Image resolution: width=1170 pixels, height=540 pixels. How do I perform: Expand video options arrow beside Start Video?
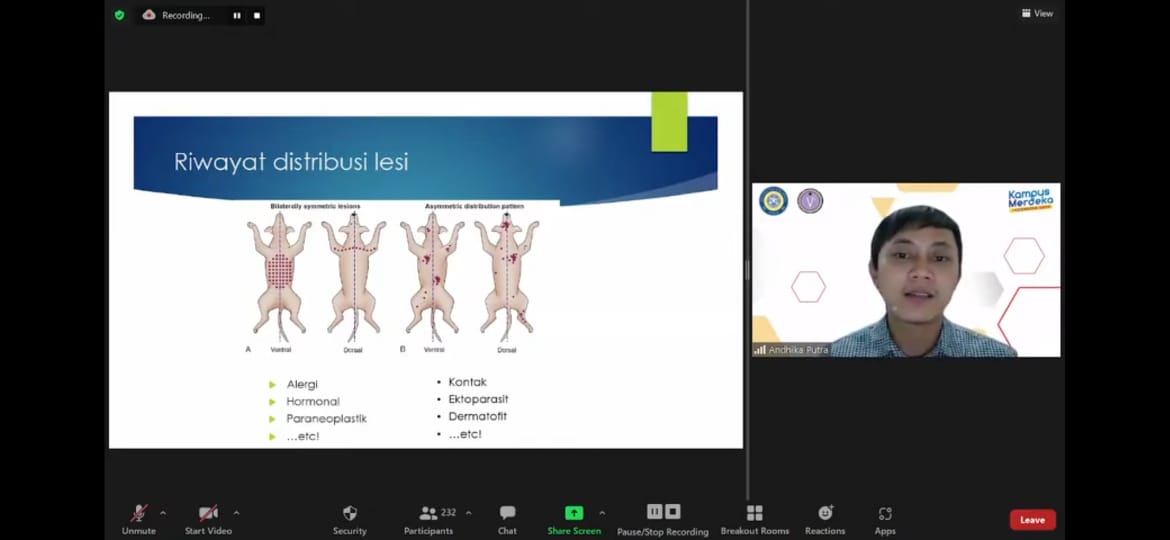pos(236,512)
